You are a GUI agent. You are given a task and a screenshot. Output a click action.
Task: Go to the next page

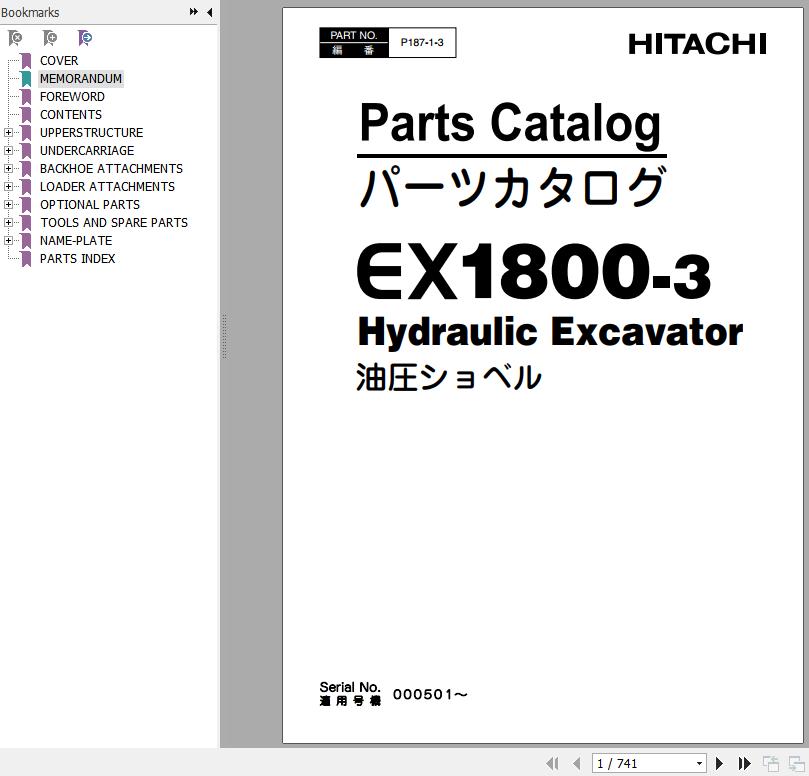[x=719, y=763]
